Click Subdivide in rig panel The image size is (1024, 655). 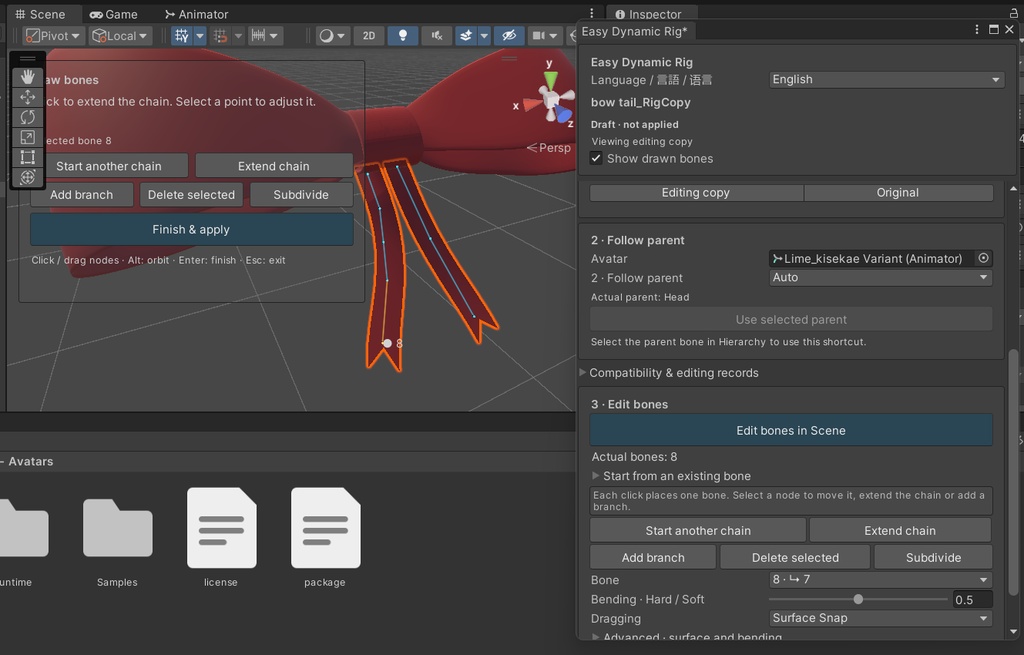click(933, 558)
